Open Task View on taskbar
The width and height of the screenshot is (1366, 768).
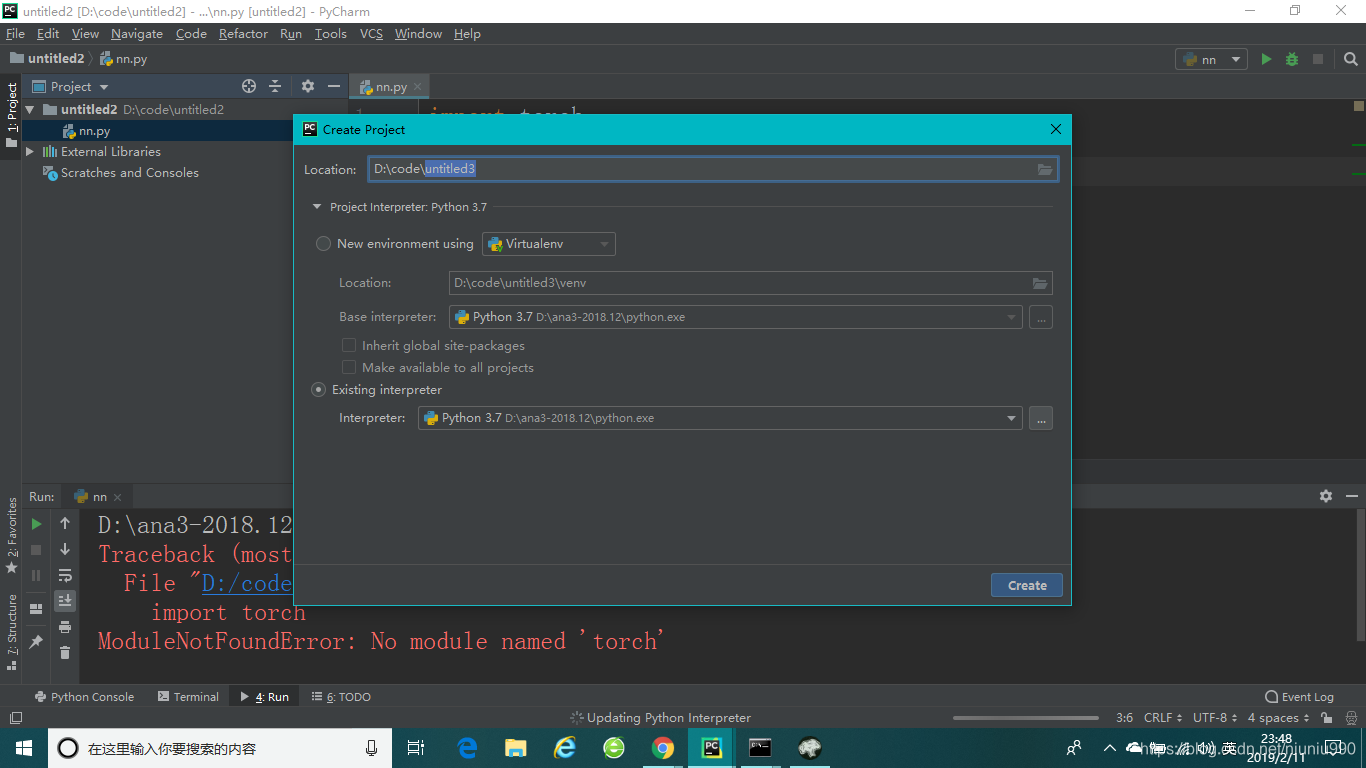point(417,748)
